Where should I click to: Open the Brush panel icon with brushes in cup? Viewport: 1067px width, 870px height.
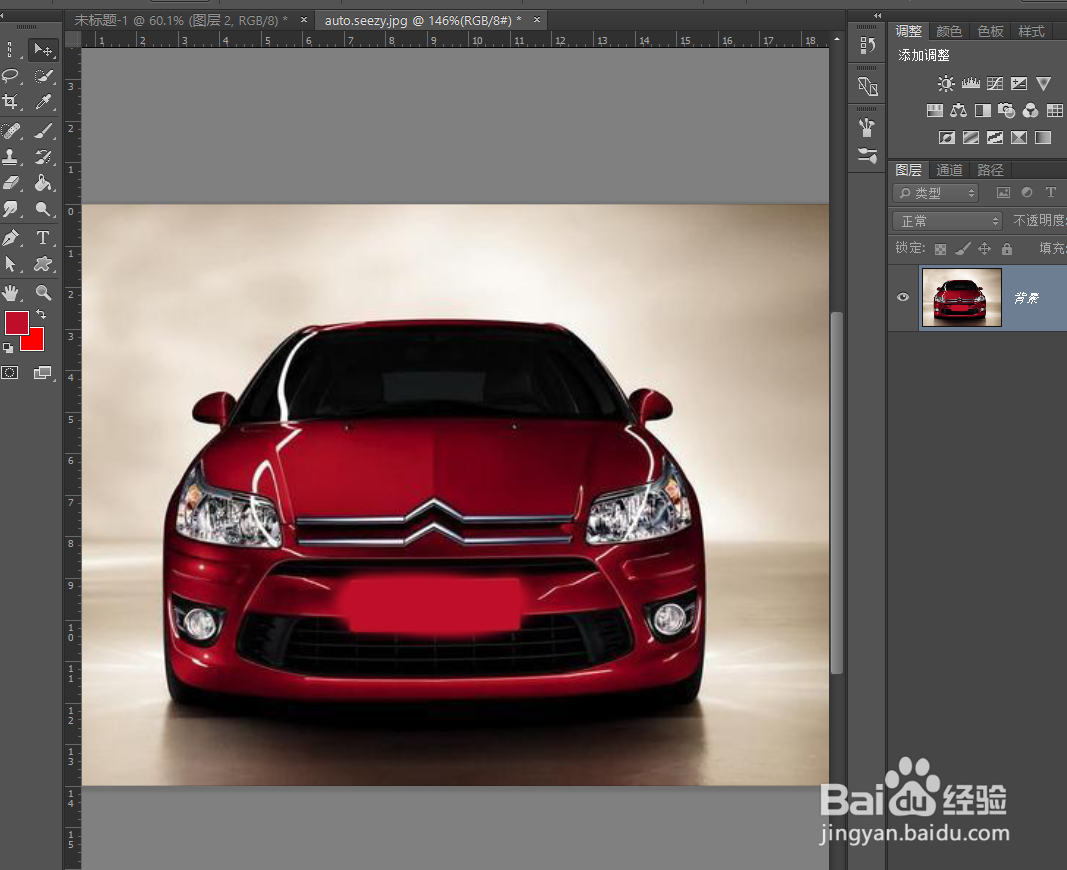867,127
